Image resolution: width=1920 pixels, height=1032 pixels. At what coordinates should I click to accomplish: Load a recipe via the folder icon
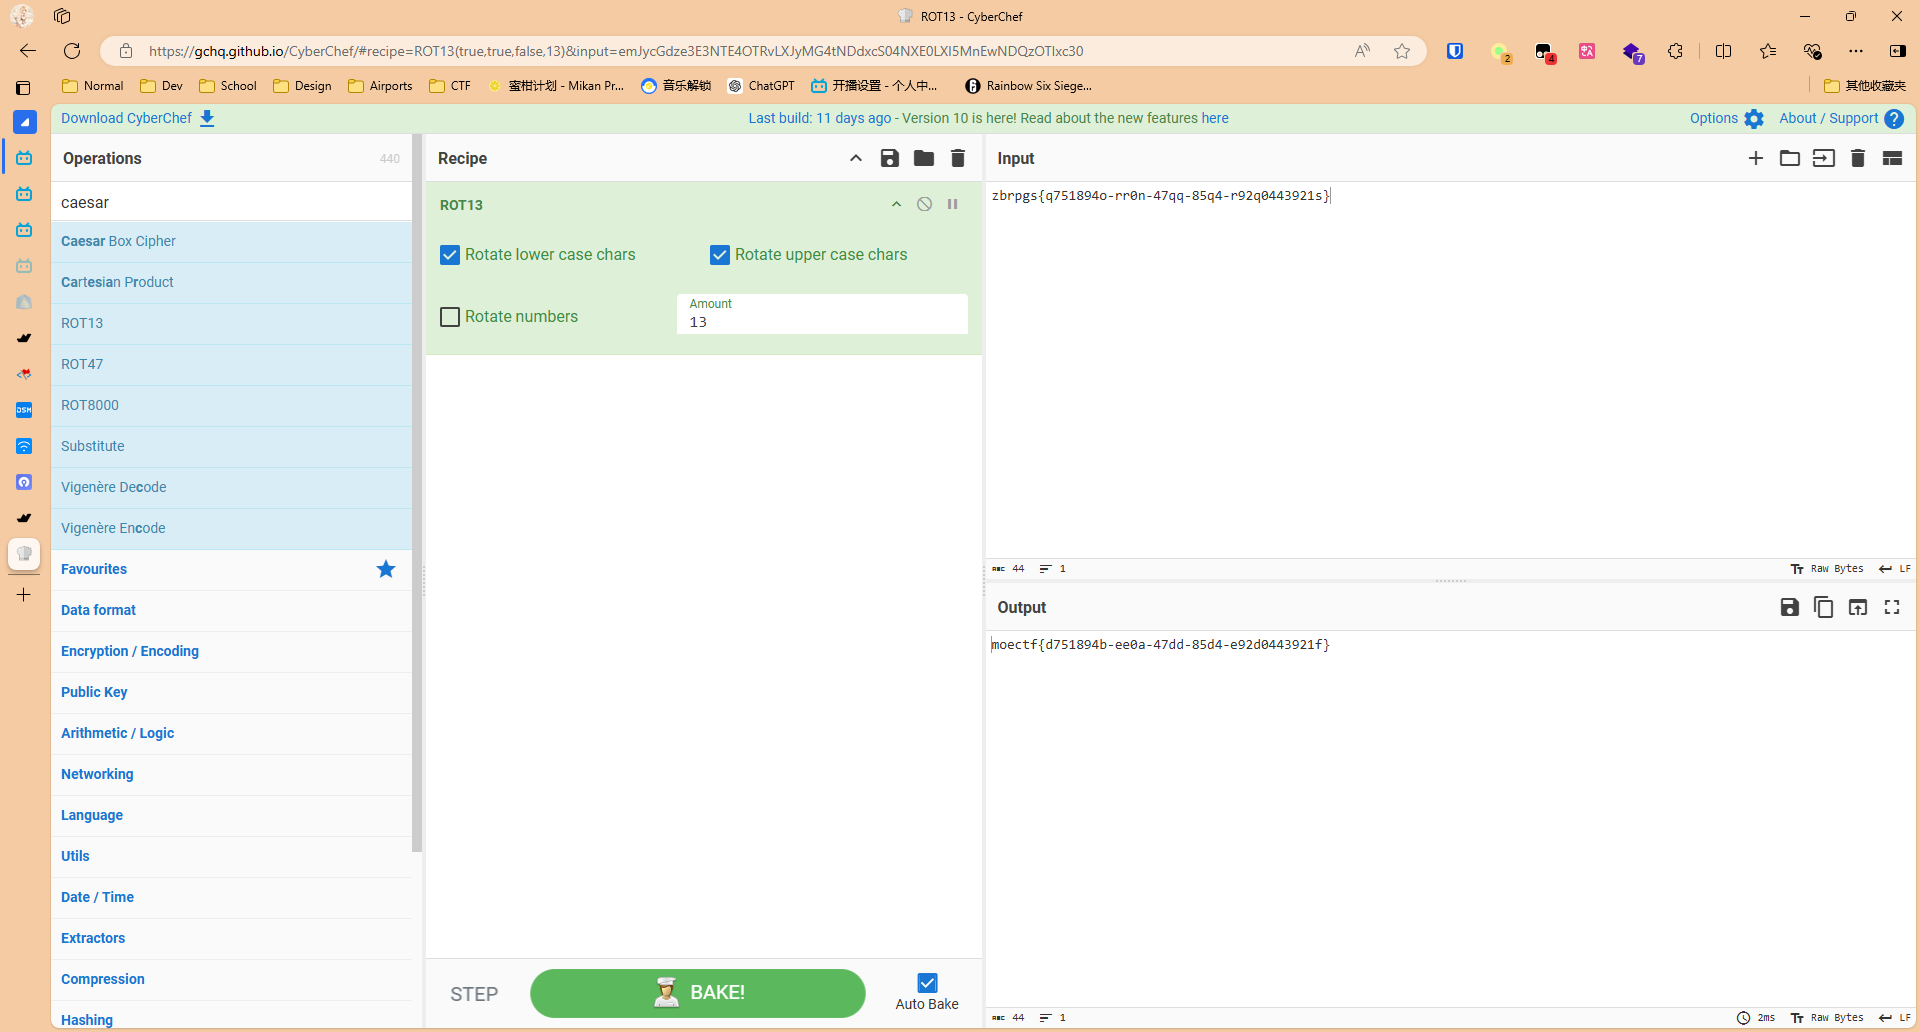tap(923, 158)
